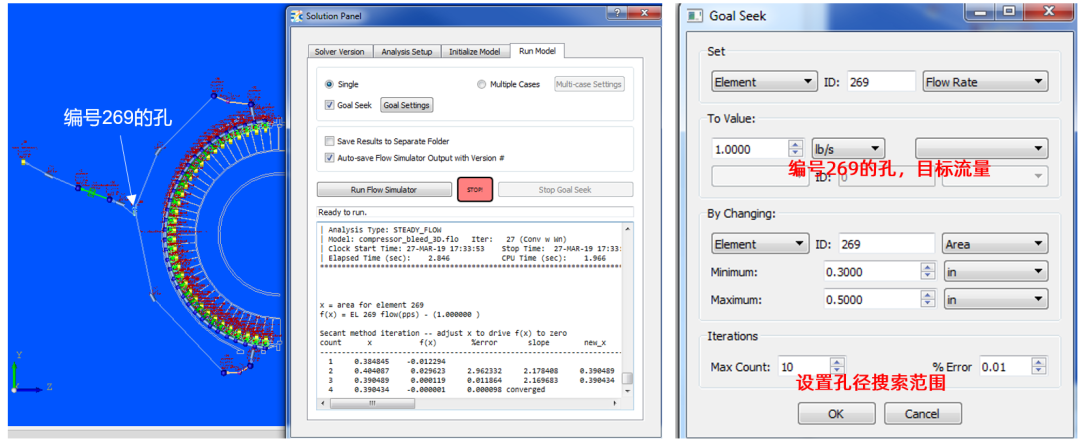The height and width of the screenshot is (443, 1080).
Task: Open the Analysis Setup tab
Action: (x=407, y=52)
